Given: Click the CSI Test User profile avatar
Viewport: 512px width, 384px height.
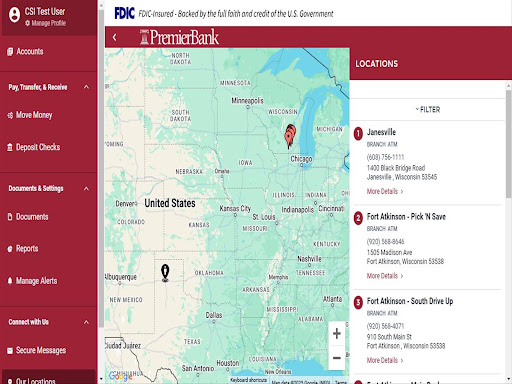Looking at the screenshot, I should click(14, 15).
